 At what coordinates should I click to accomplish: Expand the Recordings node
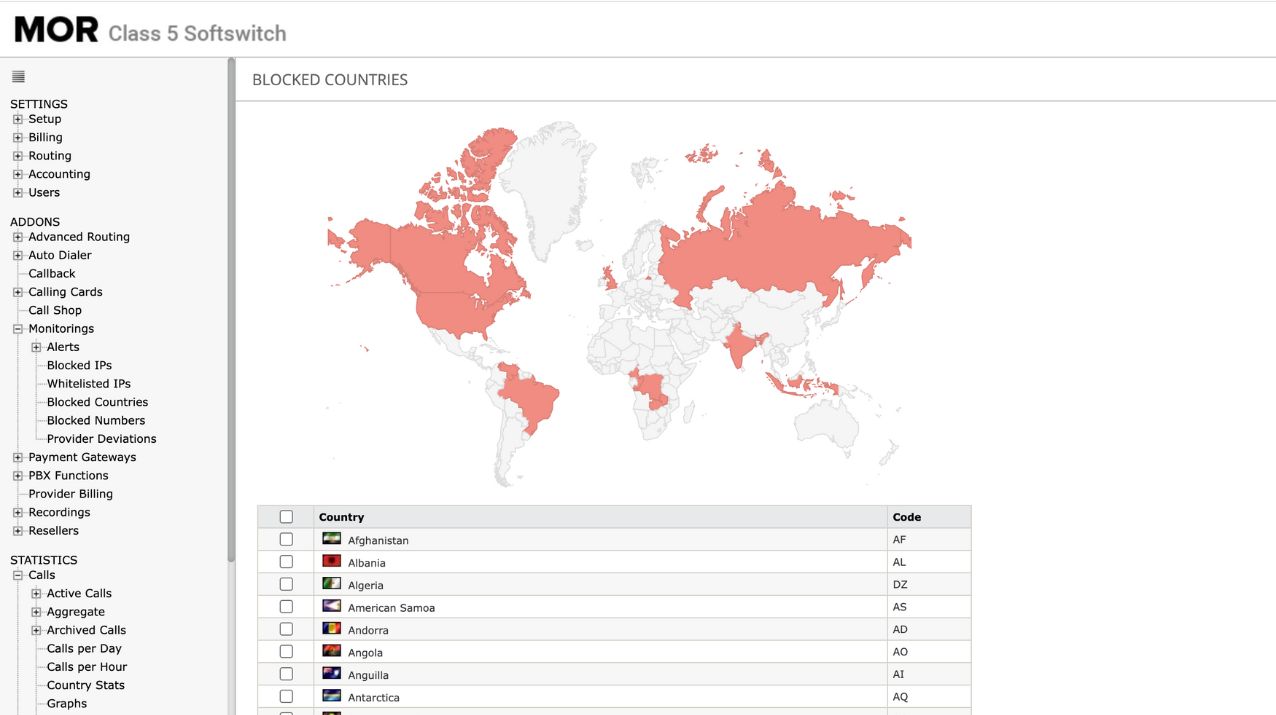tap(18, 513)
